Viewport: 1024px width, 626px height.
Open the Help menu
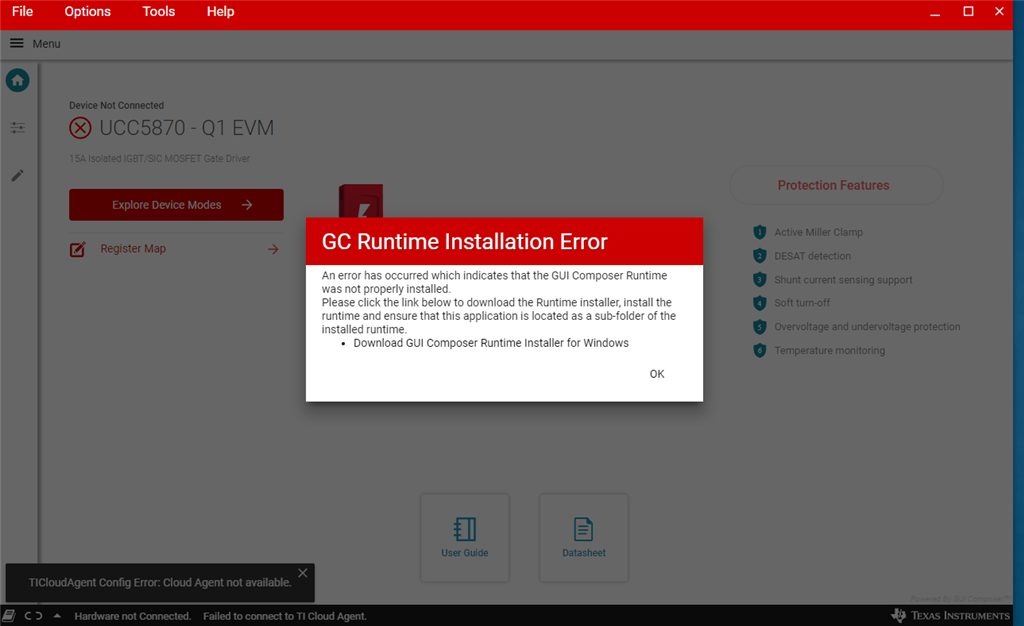click(221, 12)
